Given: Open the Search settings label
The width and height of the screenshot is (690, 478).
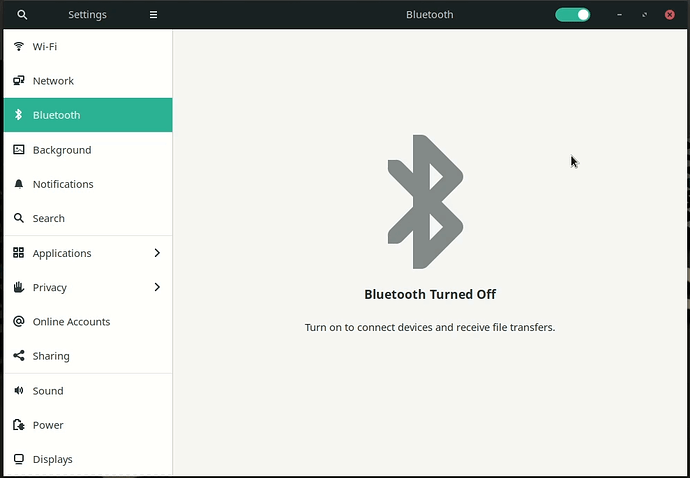Looking at the screenshot, I should coord(48,218).
